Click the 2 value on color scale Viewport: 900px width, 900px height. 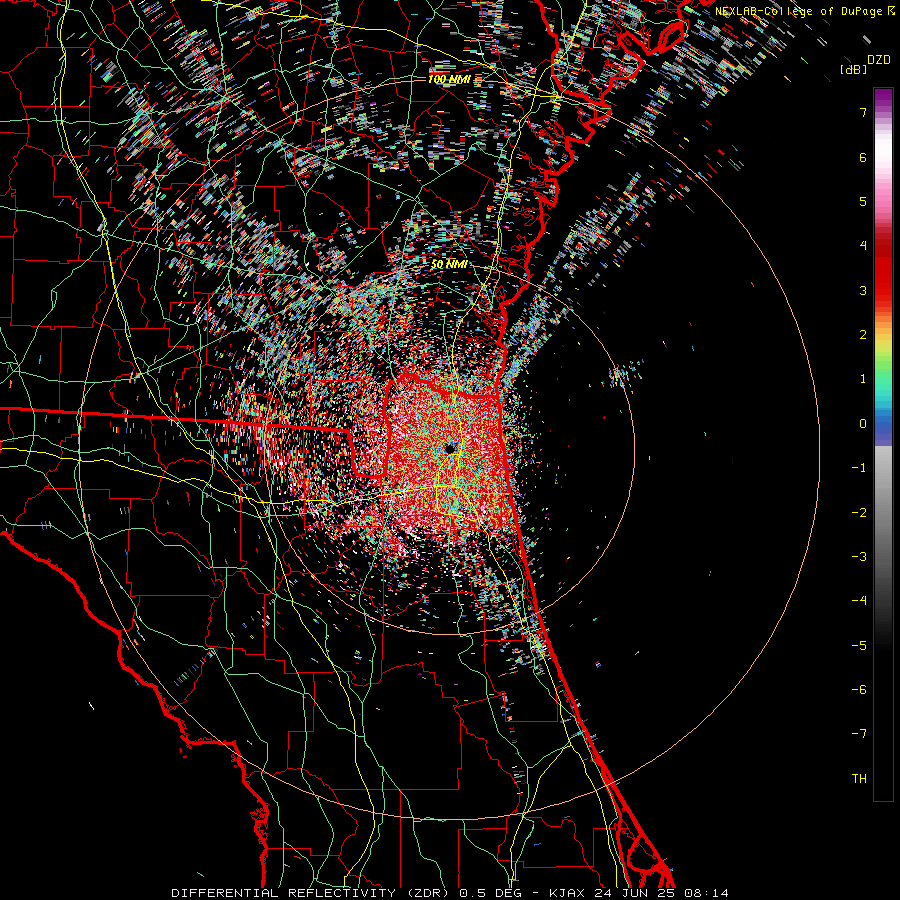(x=863, y=334)
